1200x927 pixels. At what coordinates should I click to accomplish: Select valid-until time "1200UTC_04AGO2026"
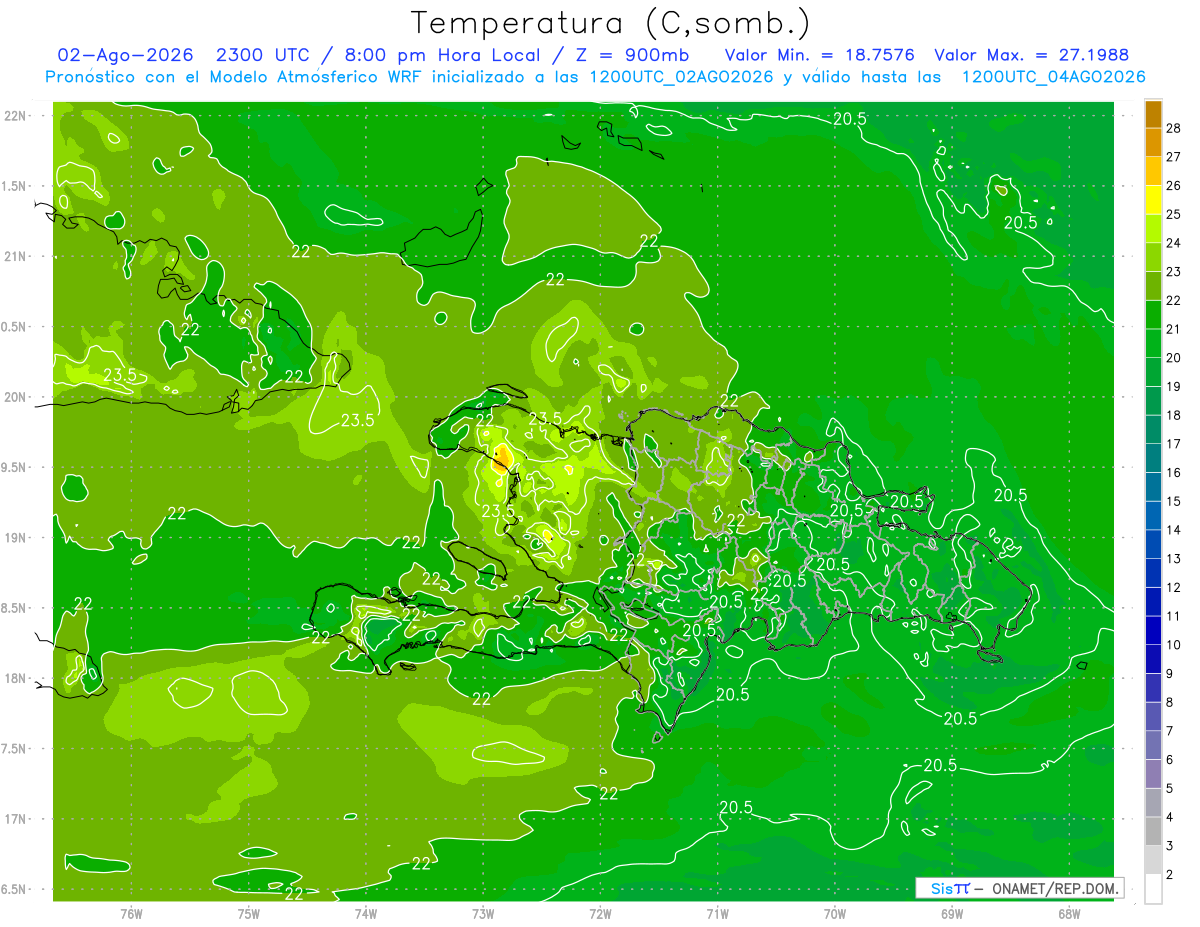tap(1053, 77)
